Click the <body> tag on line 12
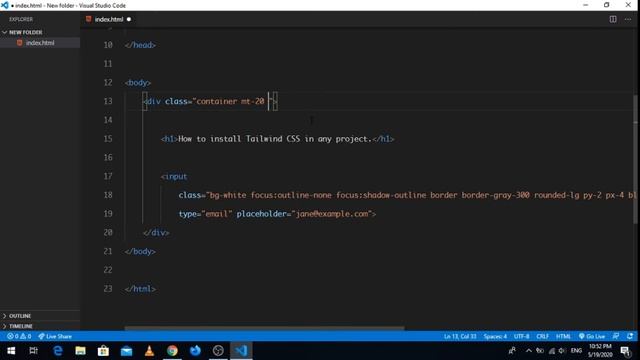 point(138,82)
